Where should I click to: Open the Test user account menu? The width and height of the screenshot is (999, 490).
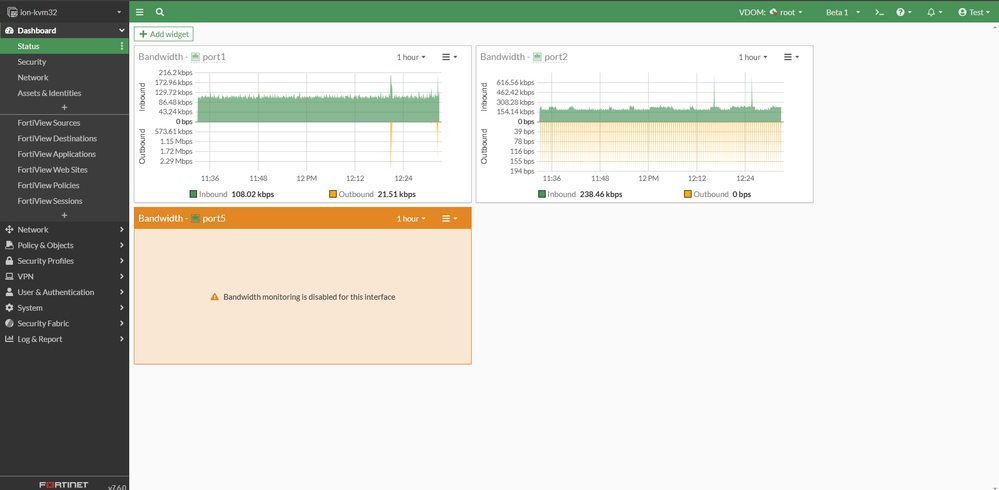(x=975, y=12)
